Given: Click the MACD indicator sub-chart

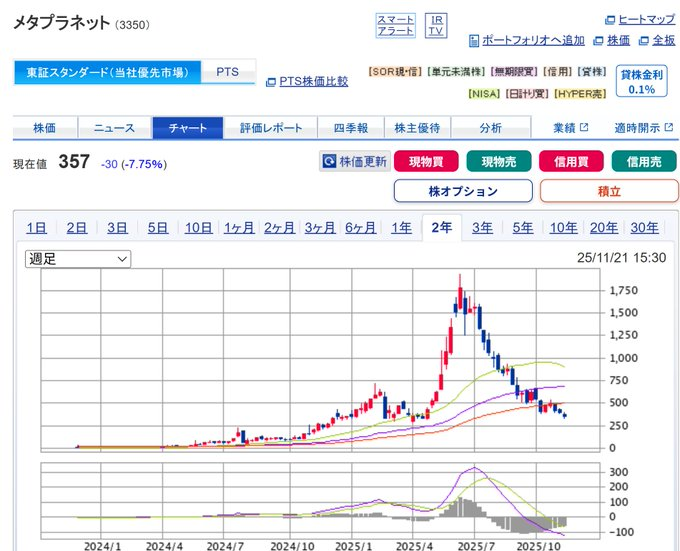Looking at the screenshot, I should 320,501.
